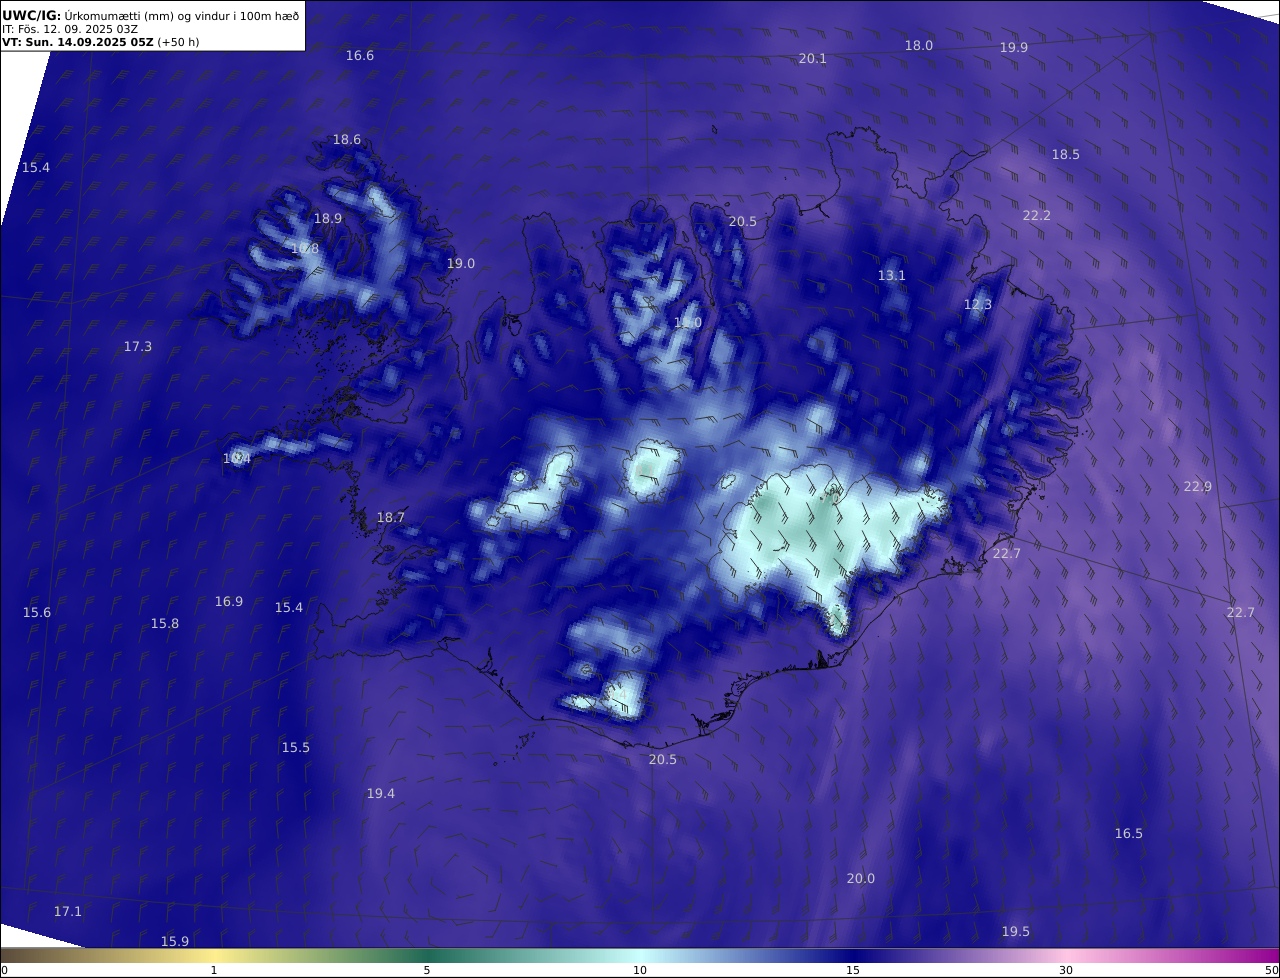Click the 16.5 value label on the map
The image size is (1280, 978).
pos(1129,834)
